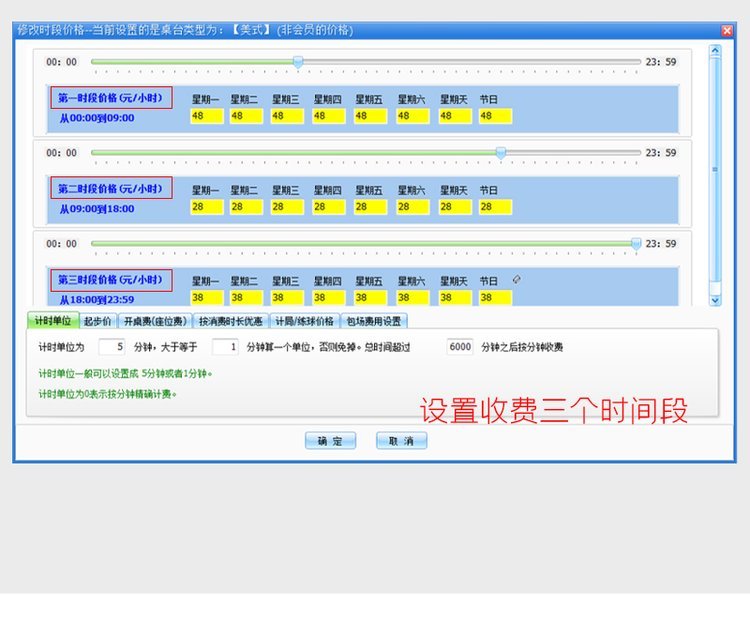The height and width of the screenshot is (622, 750).
Task: Switch to the 包场费用设置 tab
Action: point(374,321)
